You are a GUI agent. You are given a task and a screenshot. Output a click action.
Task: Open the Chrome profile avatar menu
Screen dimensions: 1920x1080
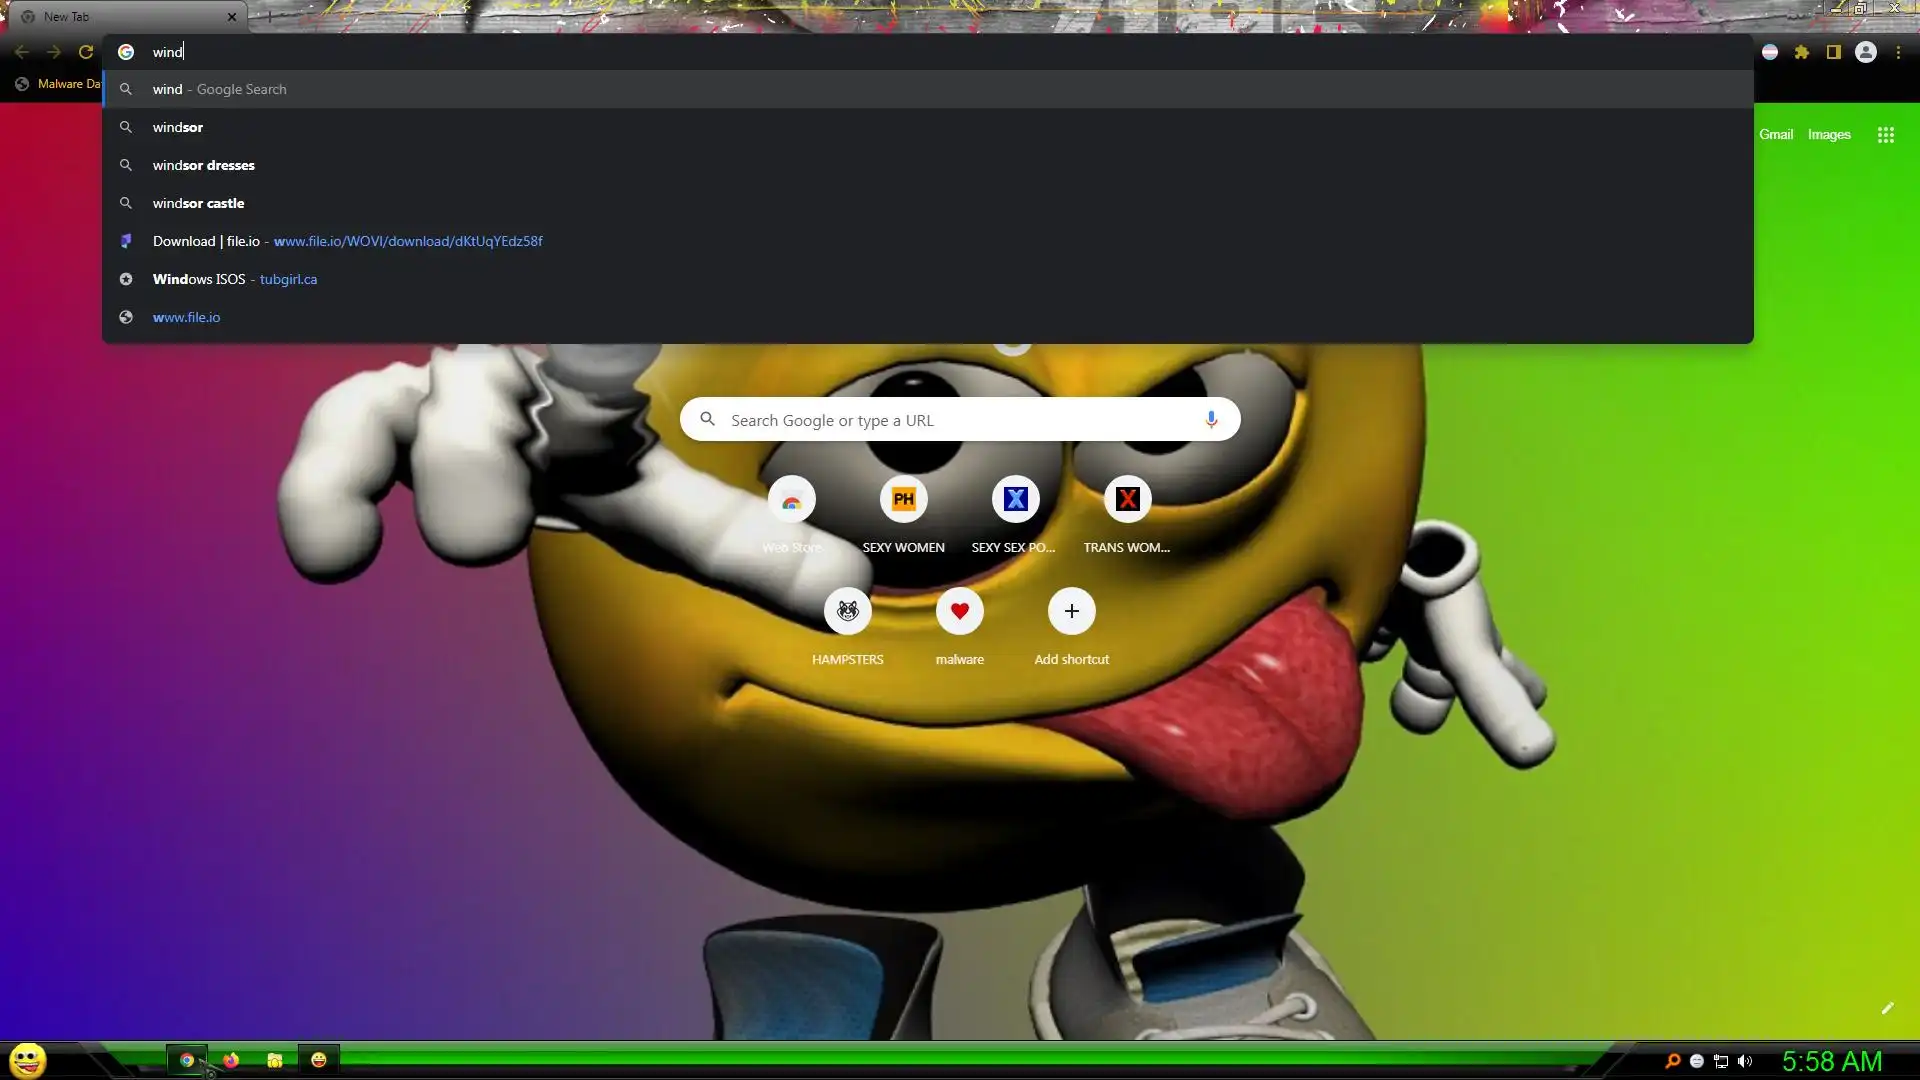point(1866,52)
